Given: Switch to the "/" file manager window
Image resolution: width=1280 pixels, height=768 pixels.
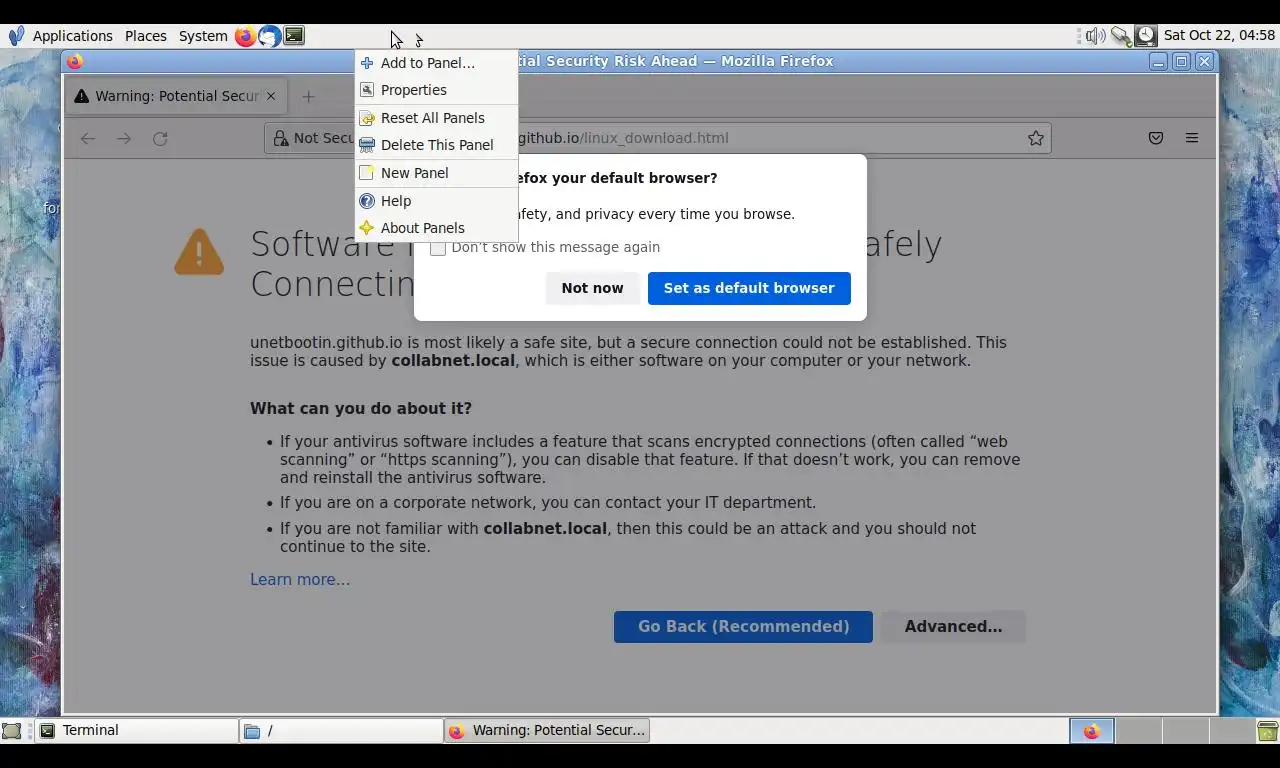Looking at the screenshot, I should pyautogui.click(x=341, y=731).
